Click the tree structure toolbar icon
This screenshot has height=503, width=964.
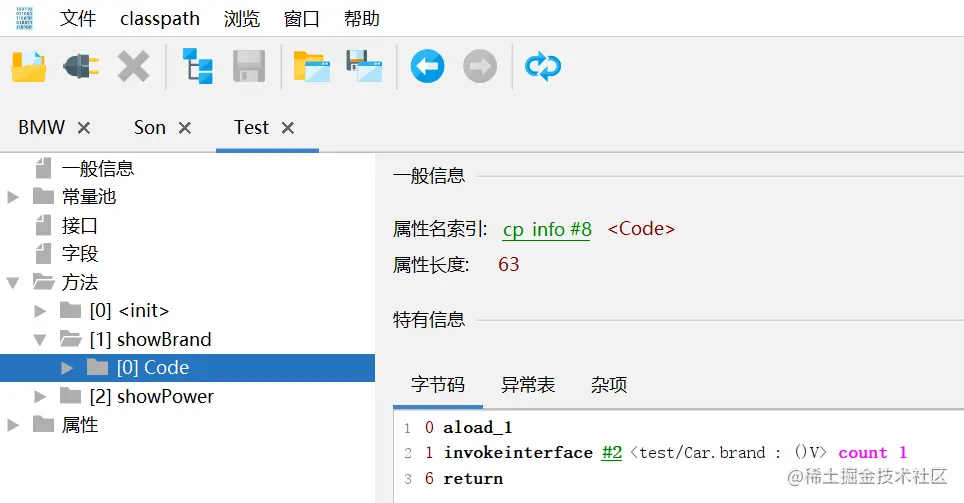click(x=197, y=66)
